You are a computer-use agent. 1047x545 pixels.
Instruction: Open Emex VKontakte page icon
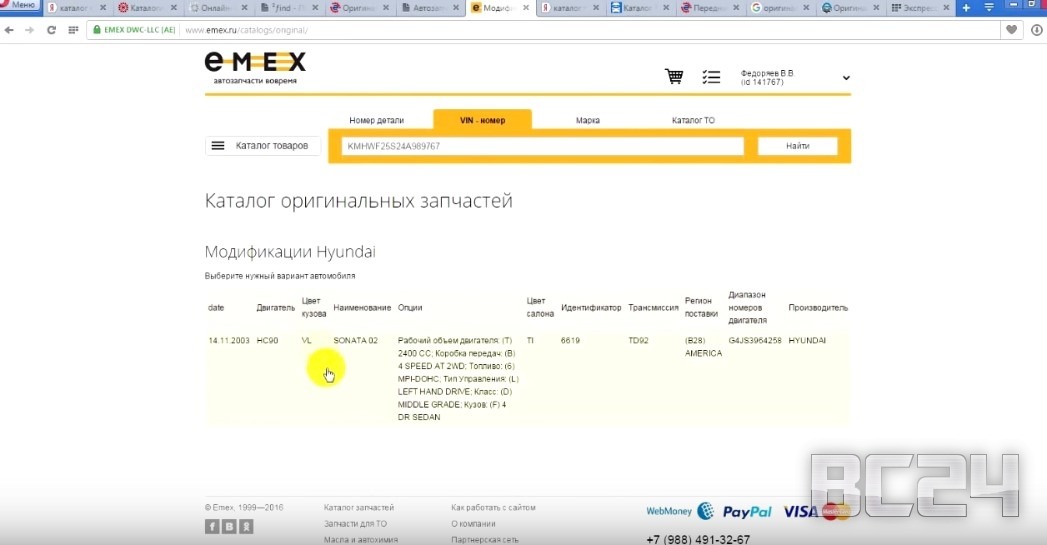click(x=229, y=526)
